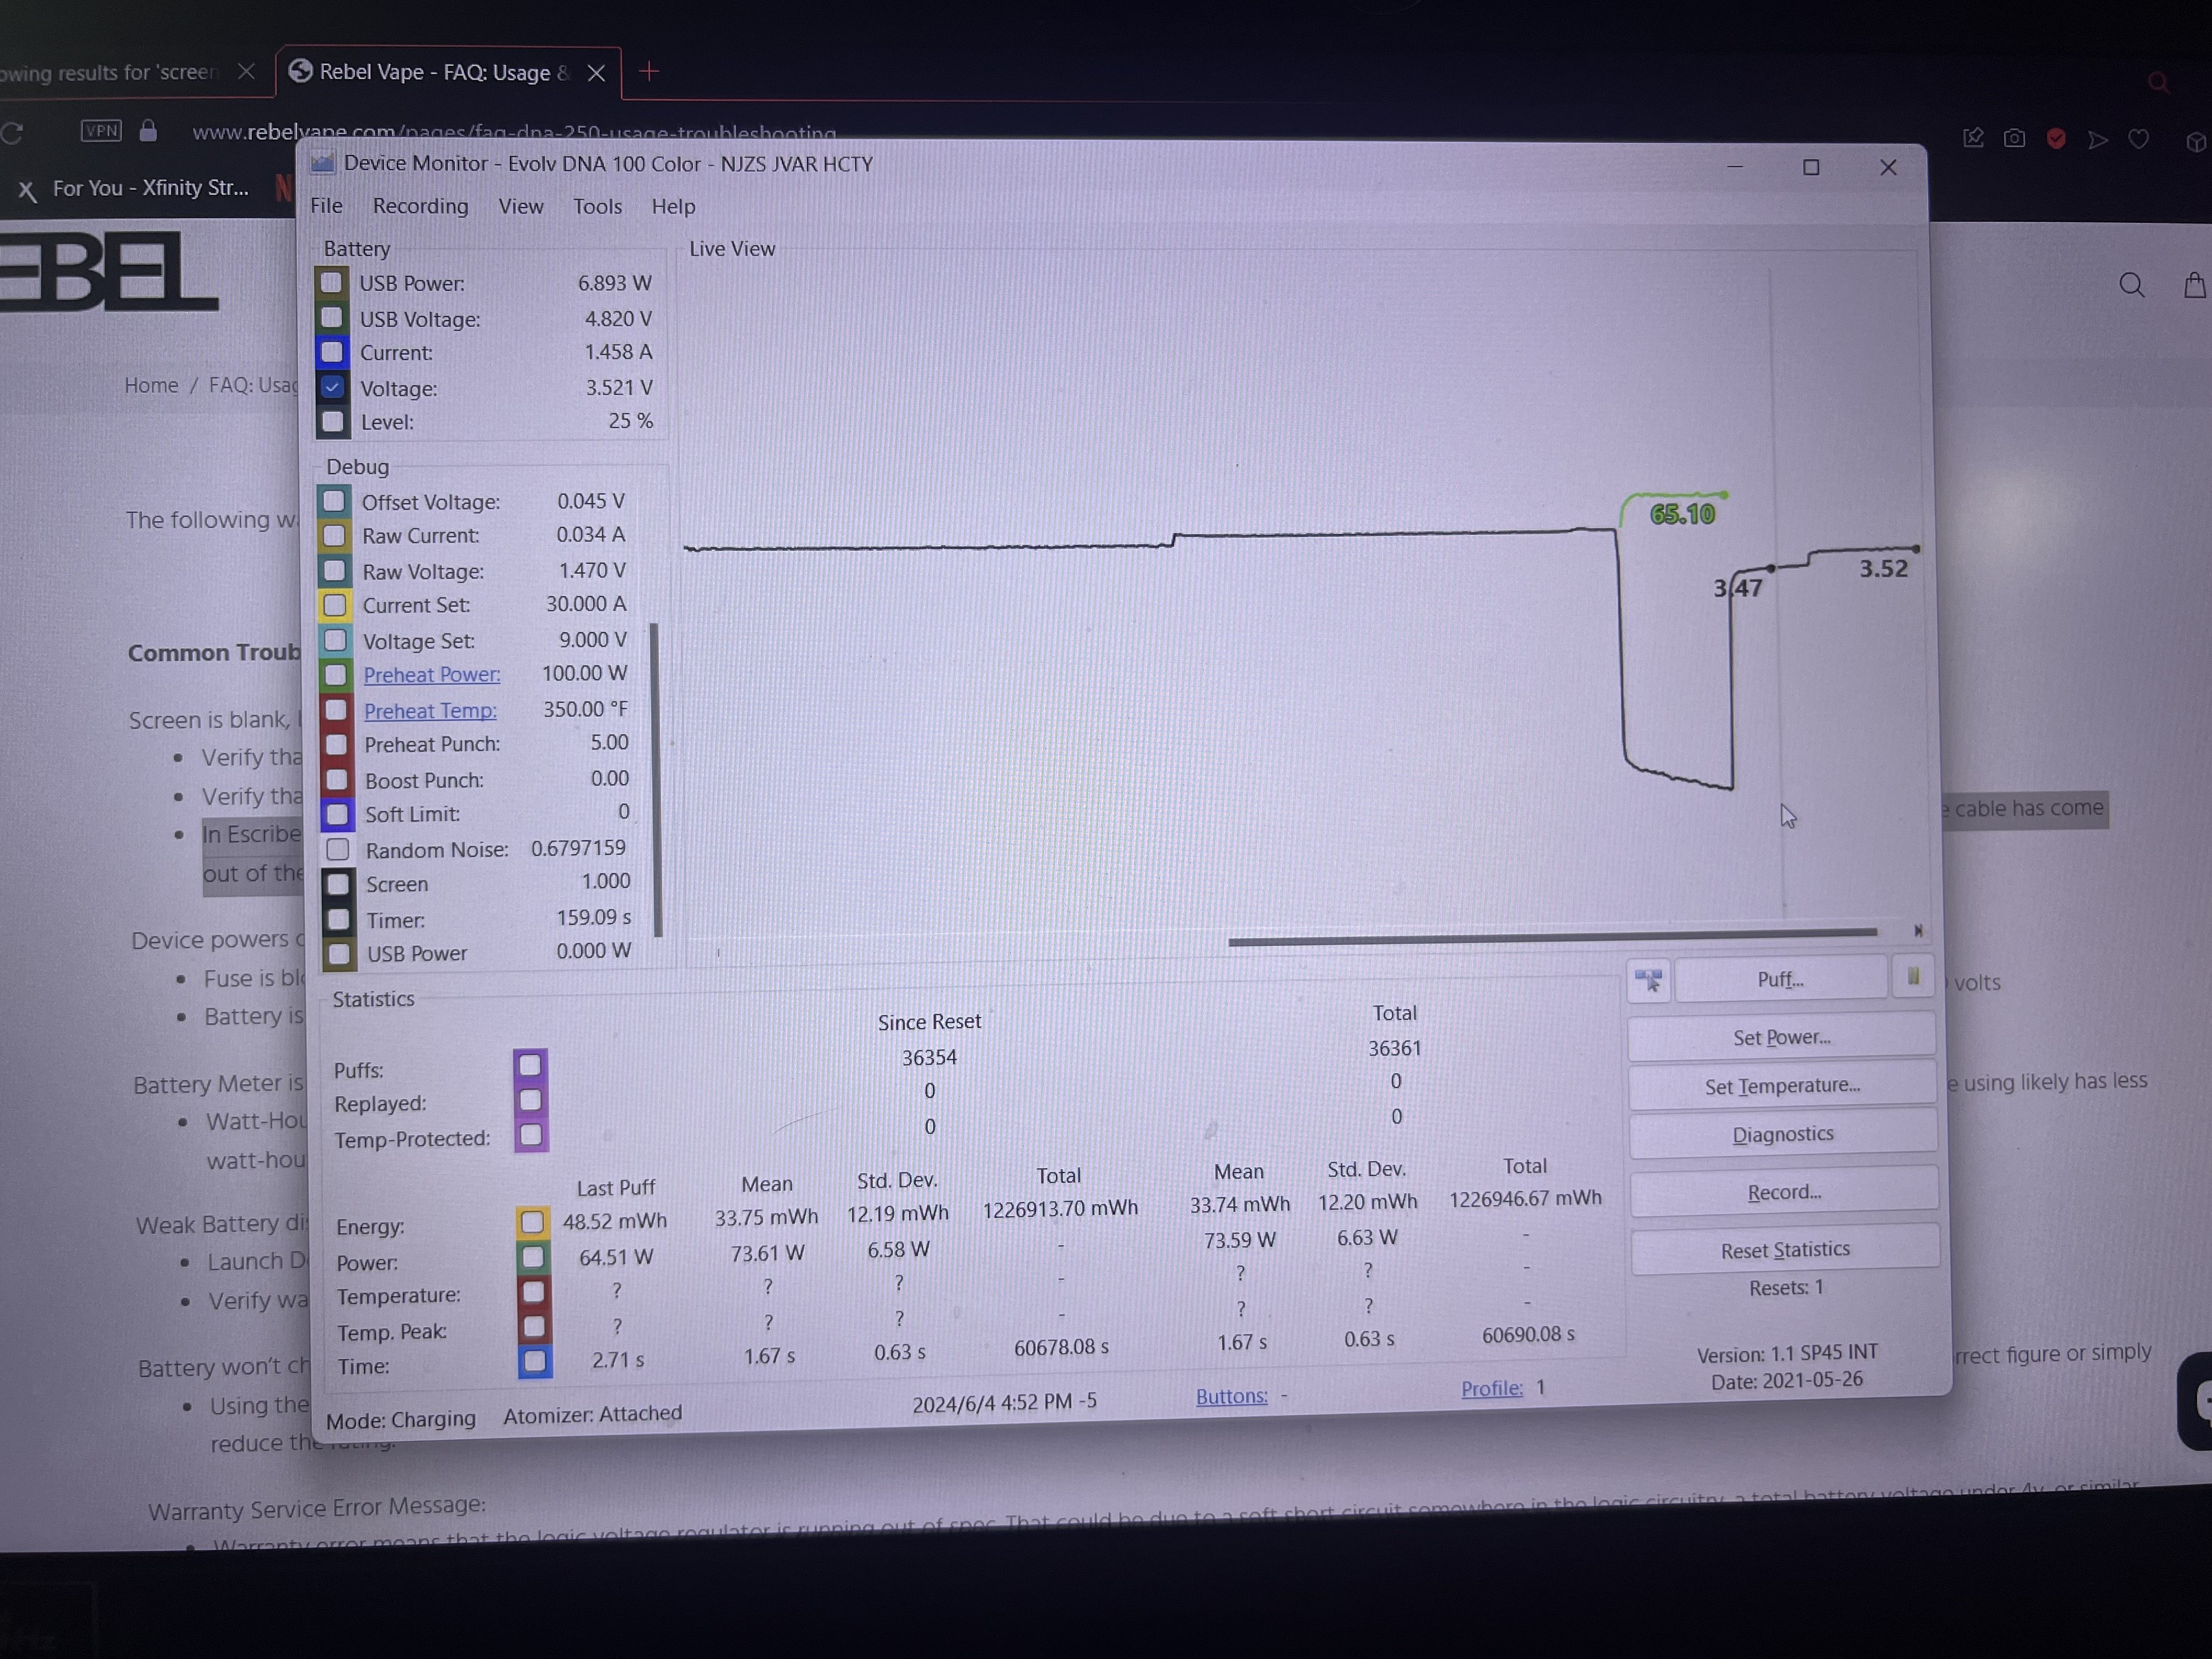
Task: Click the browser snapshot camera icon
Action: tap(2014, 139)
